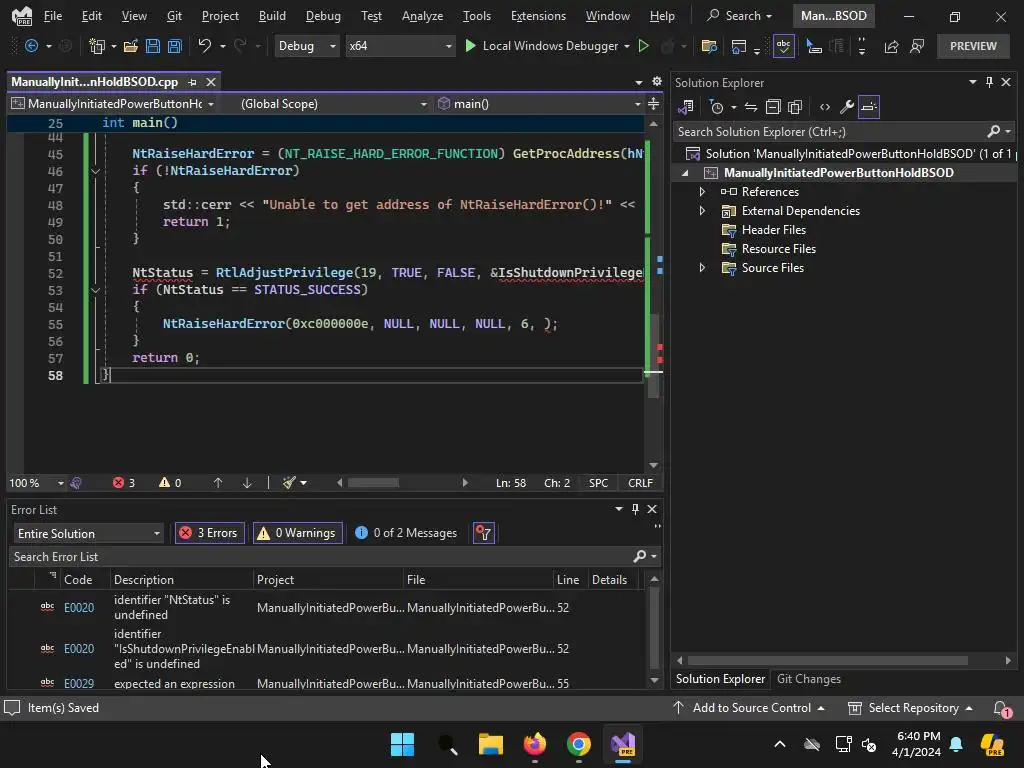
Task: Open the Send Feedback icon
Action: click(917, 46)
